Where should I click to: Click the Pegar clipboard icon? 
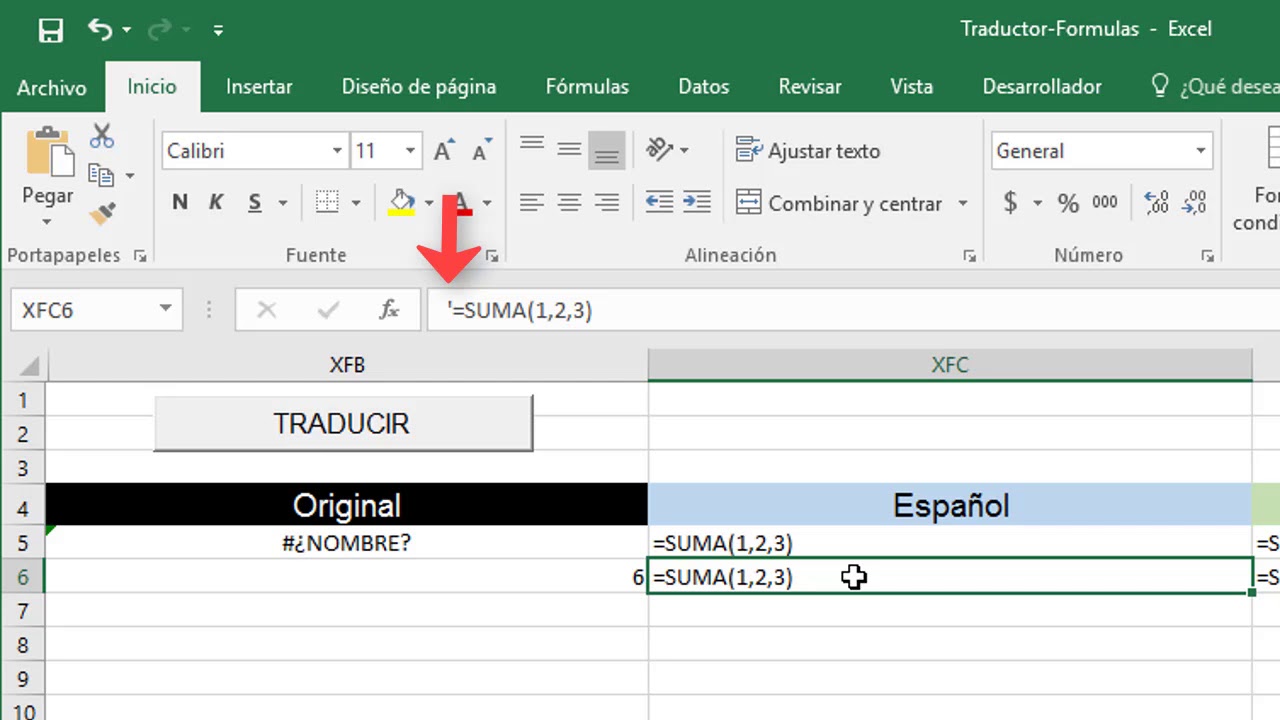point(48,152)
